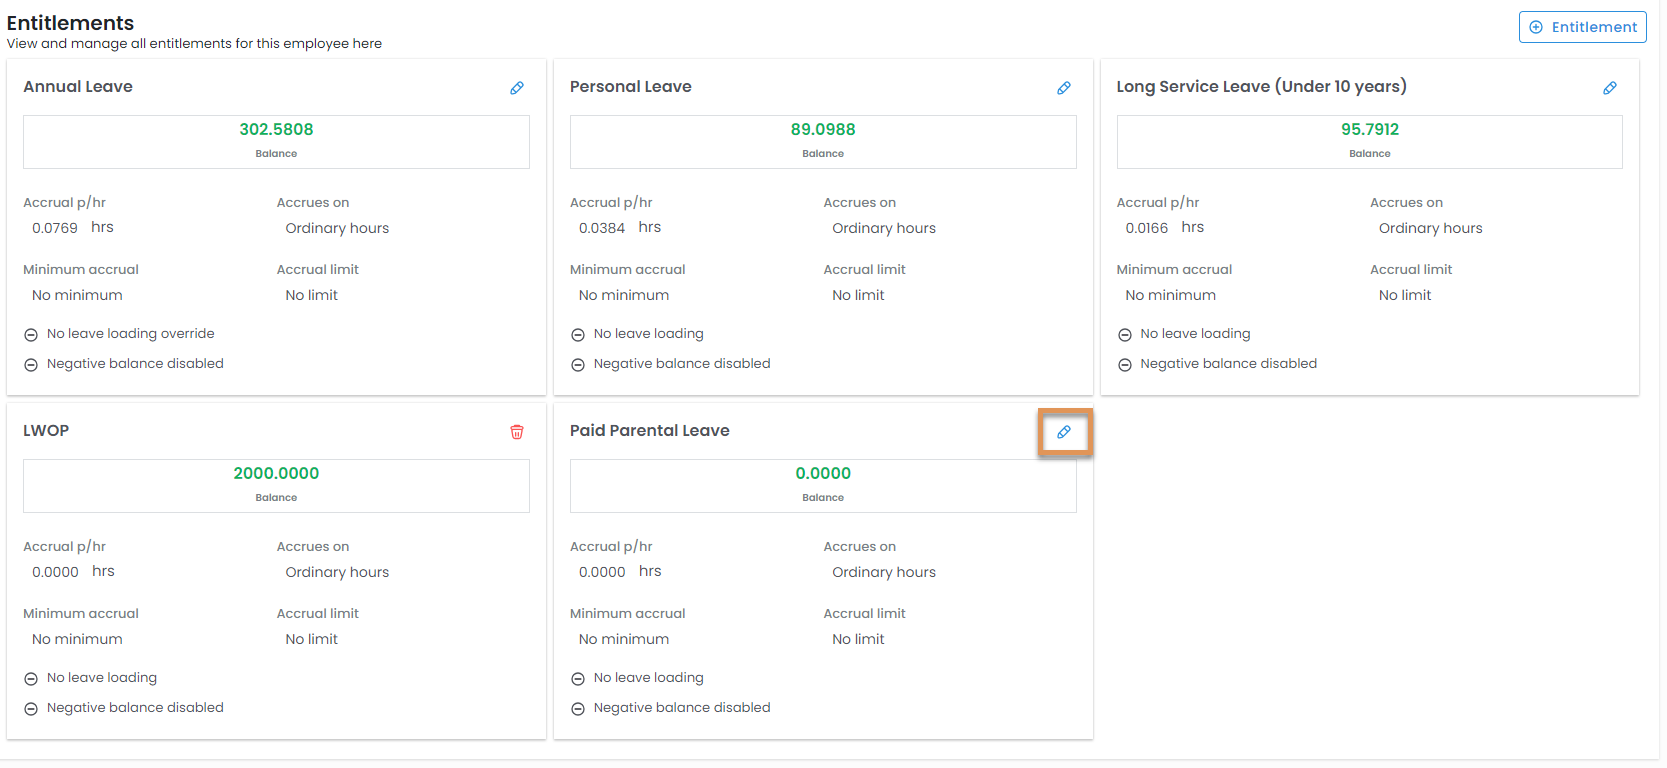The width and height of the screenshot is (1667, 768).
Task: Delete the LWOP entitlement
Action: point(517,432)
